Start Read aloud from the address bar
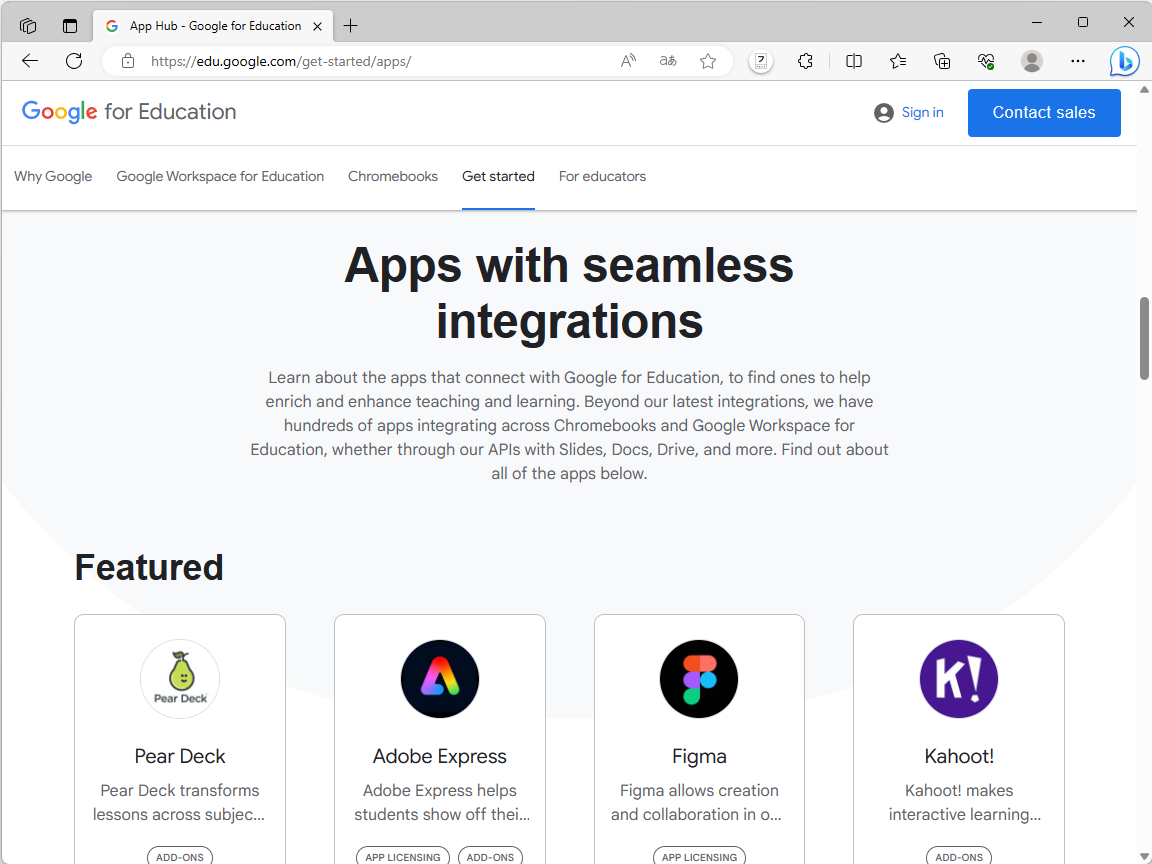Image resolution: width=1152 pixels, height=864 pixels. coord(627,61)
